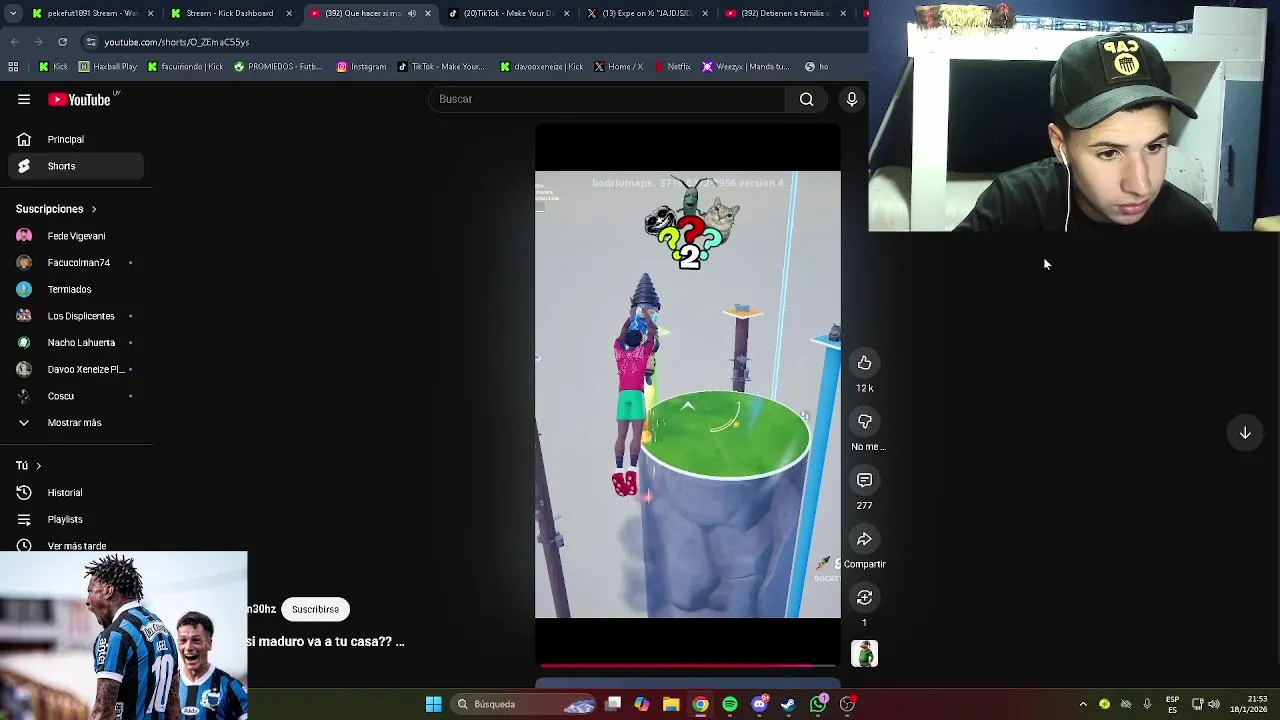The height and width of the screenshot is (720, 1280).
Task: Open Historial in the sidebar
Action: [76, 493]
